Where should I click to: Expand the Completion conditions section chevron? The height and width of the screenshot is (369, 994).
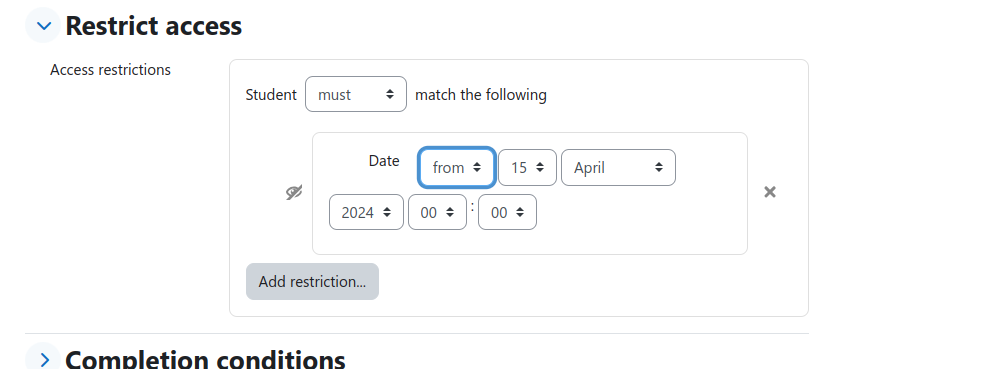[44, 359]
